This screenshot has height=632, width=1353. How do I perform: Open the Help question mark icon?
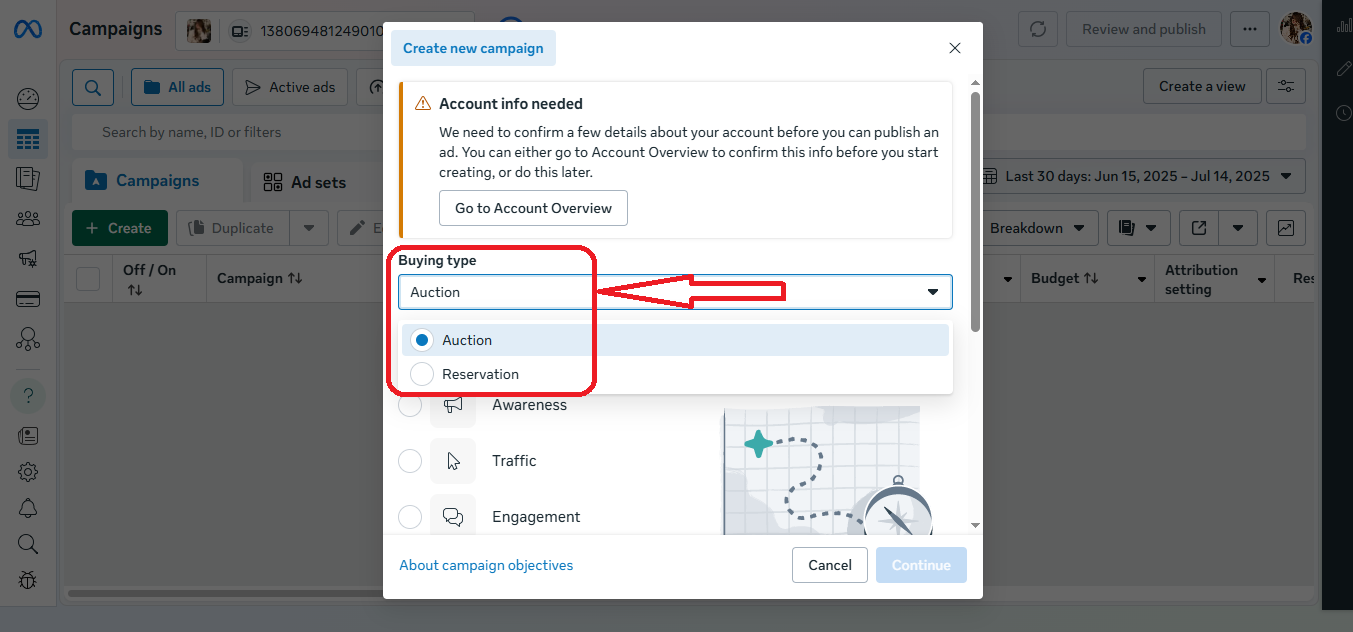28,396
